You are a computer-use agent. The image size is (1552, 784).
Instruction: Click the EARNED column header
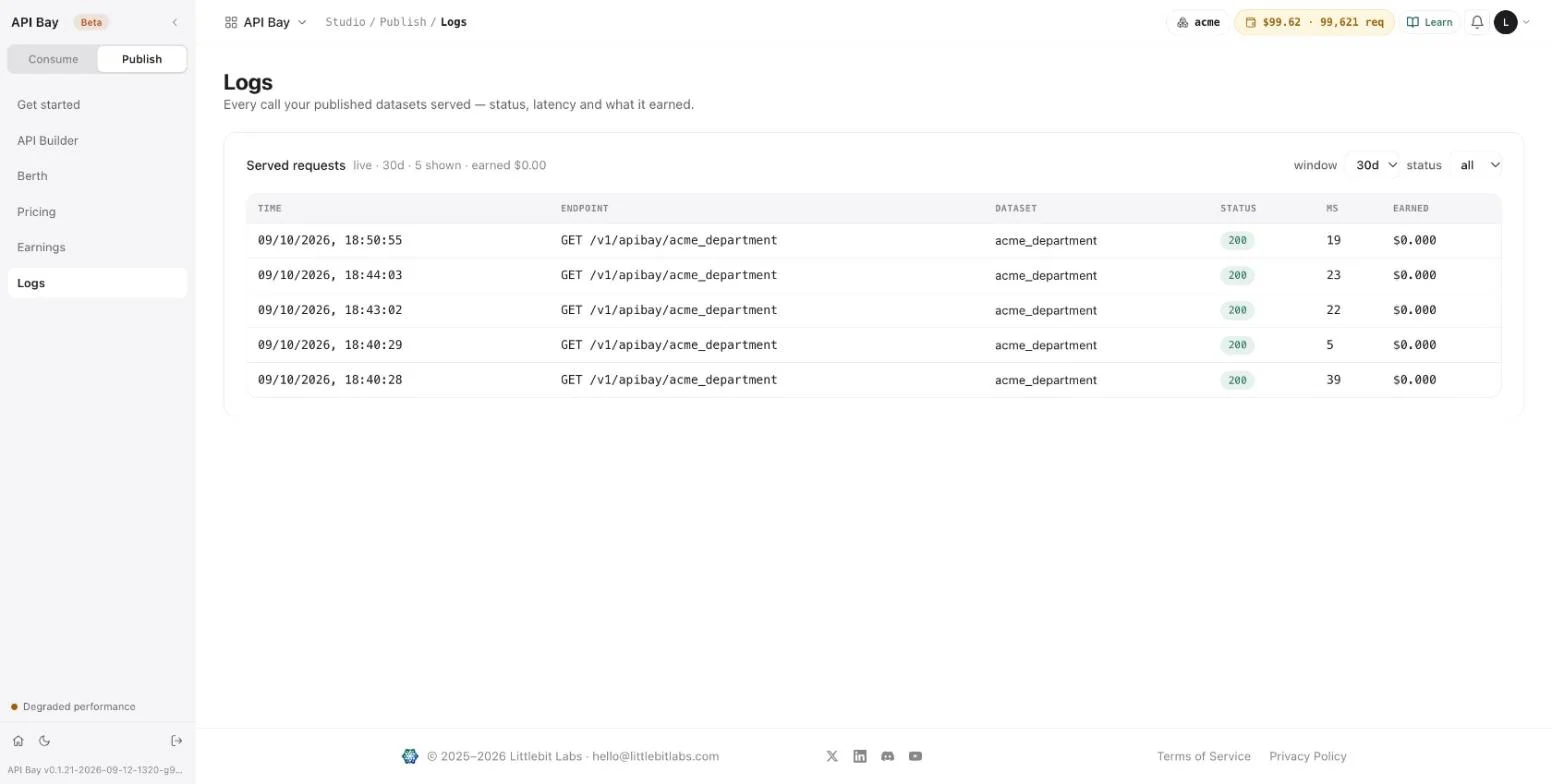(x=1411, y=208)
